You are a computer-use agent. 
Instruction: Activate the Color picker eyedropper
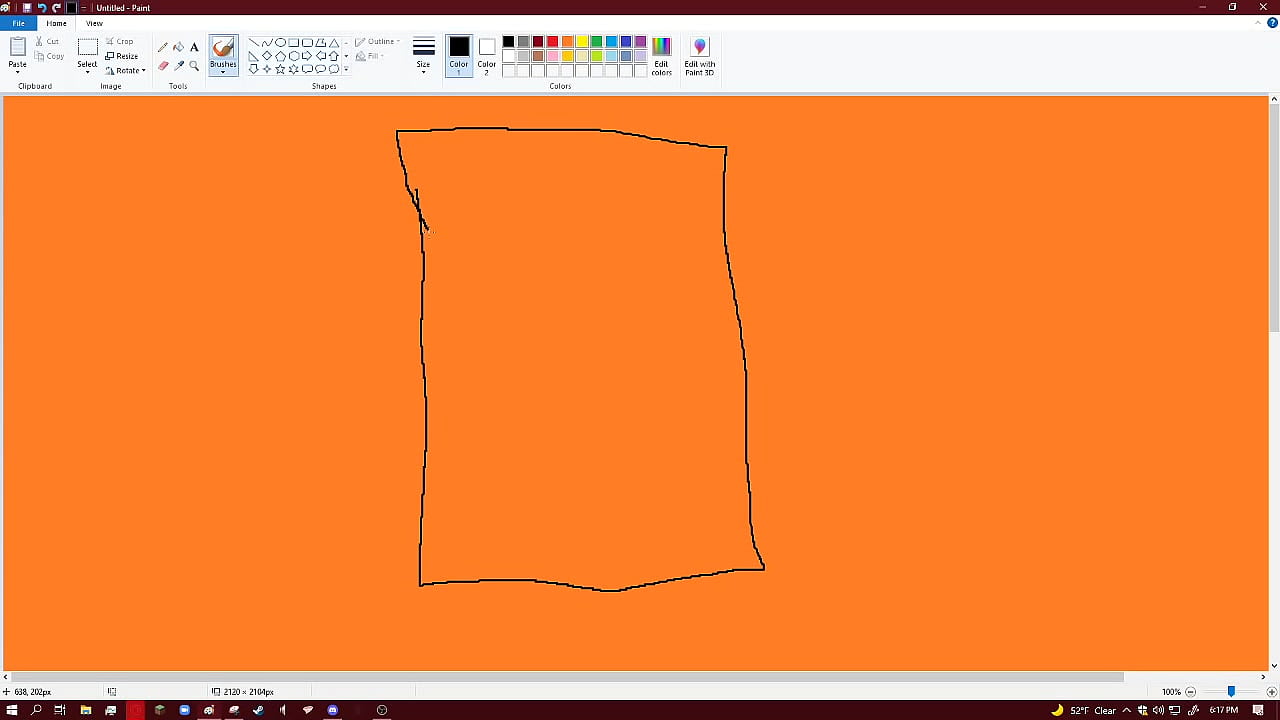tap(178, 66)
